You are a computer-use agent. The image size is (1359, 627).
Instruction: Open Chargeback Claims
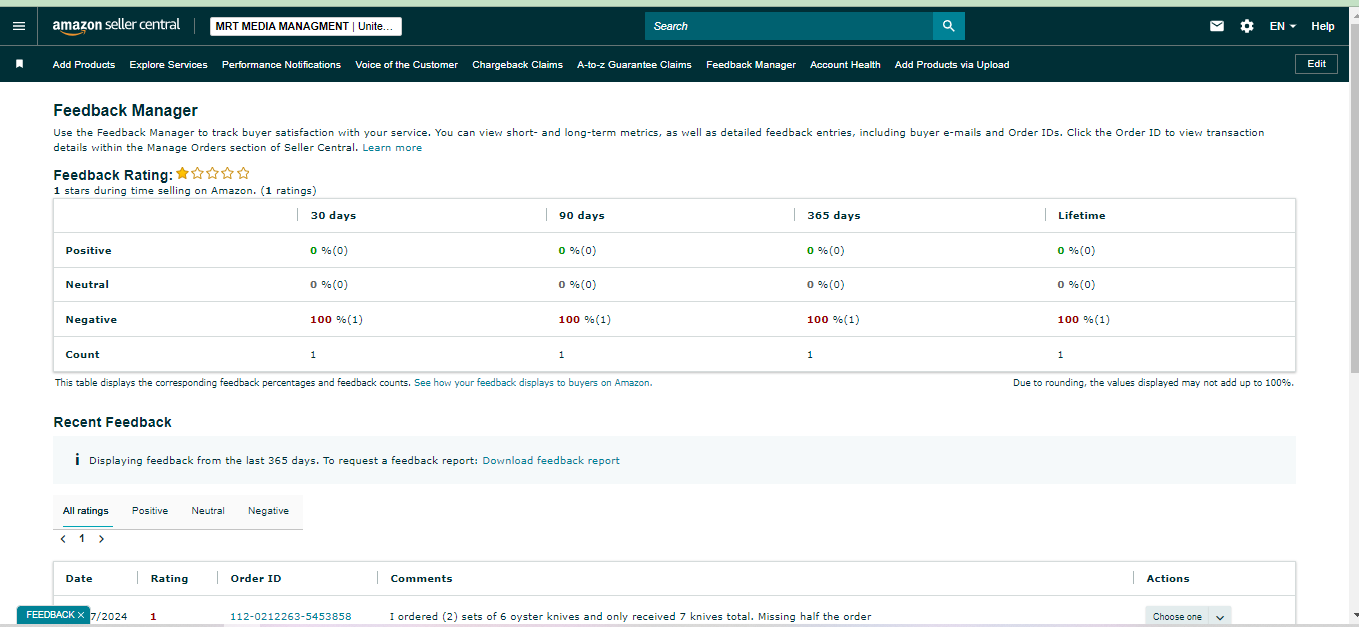pyautogui.click(x=517, y=64)
